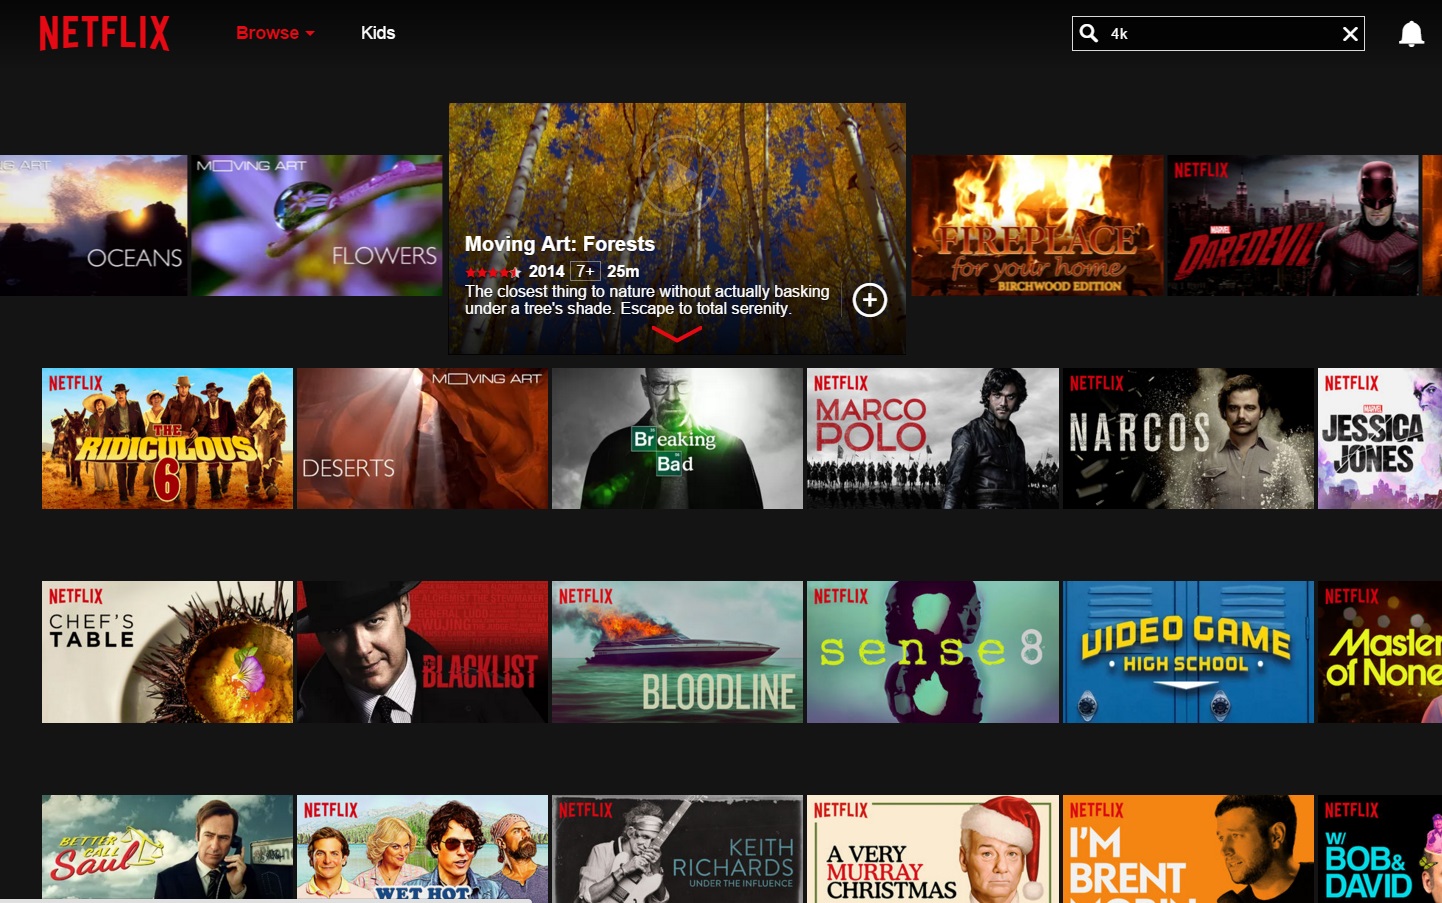Click the search magnifier icon
This screenshot has width=1442, height=903.
(x=1089, y=33)
